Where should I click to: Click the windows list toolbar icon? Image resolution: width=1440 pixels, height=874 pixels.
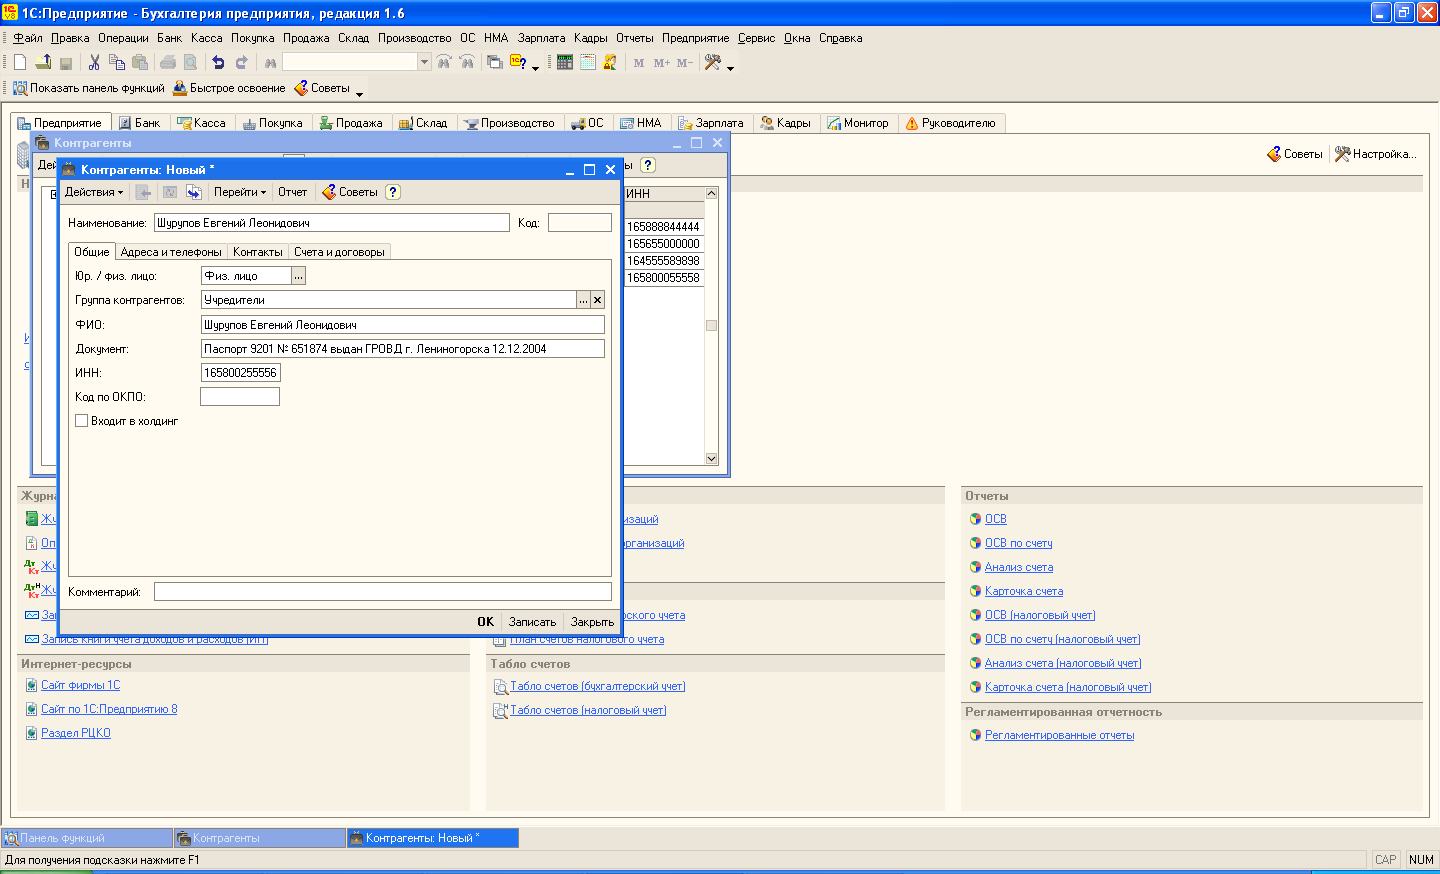click(x=494, y=62)
